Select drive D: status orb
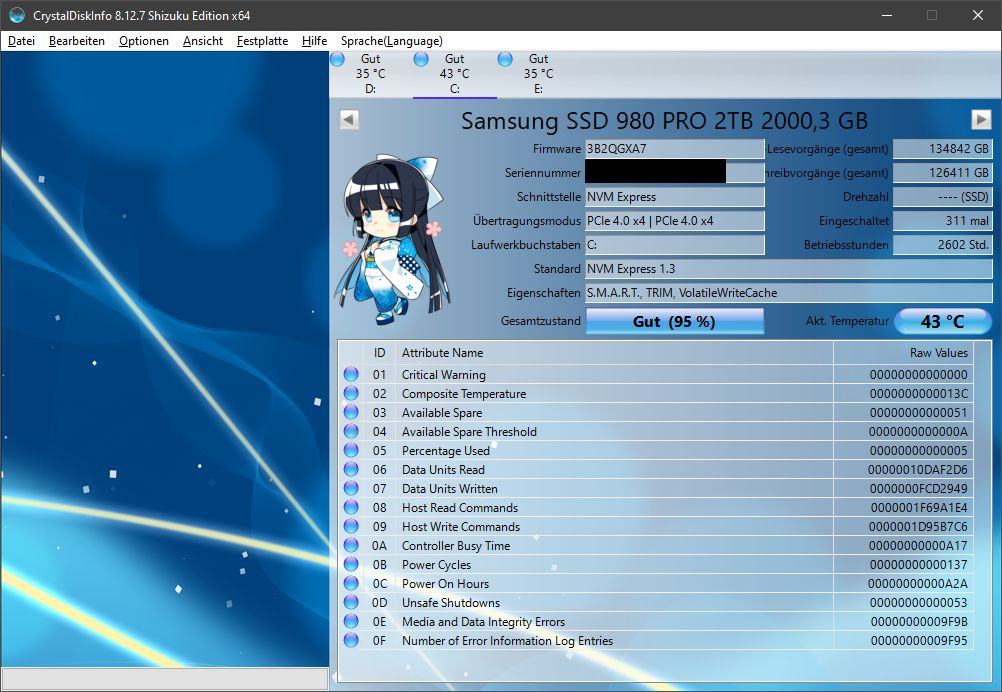Screen dimensions: 1002x692 [337, 59]
